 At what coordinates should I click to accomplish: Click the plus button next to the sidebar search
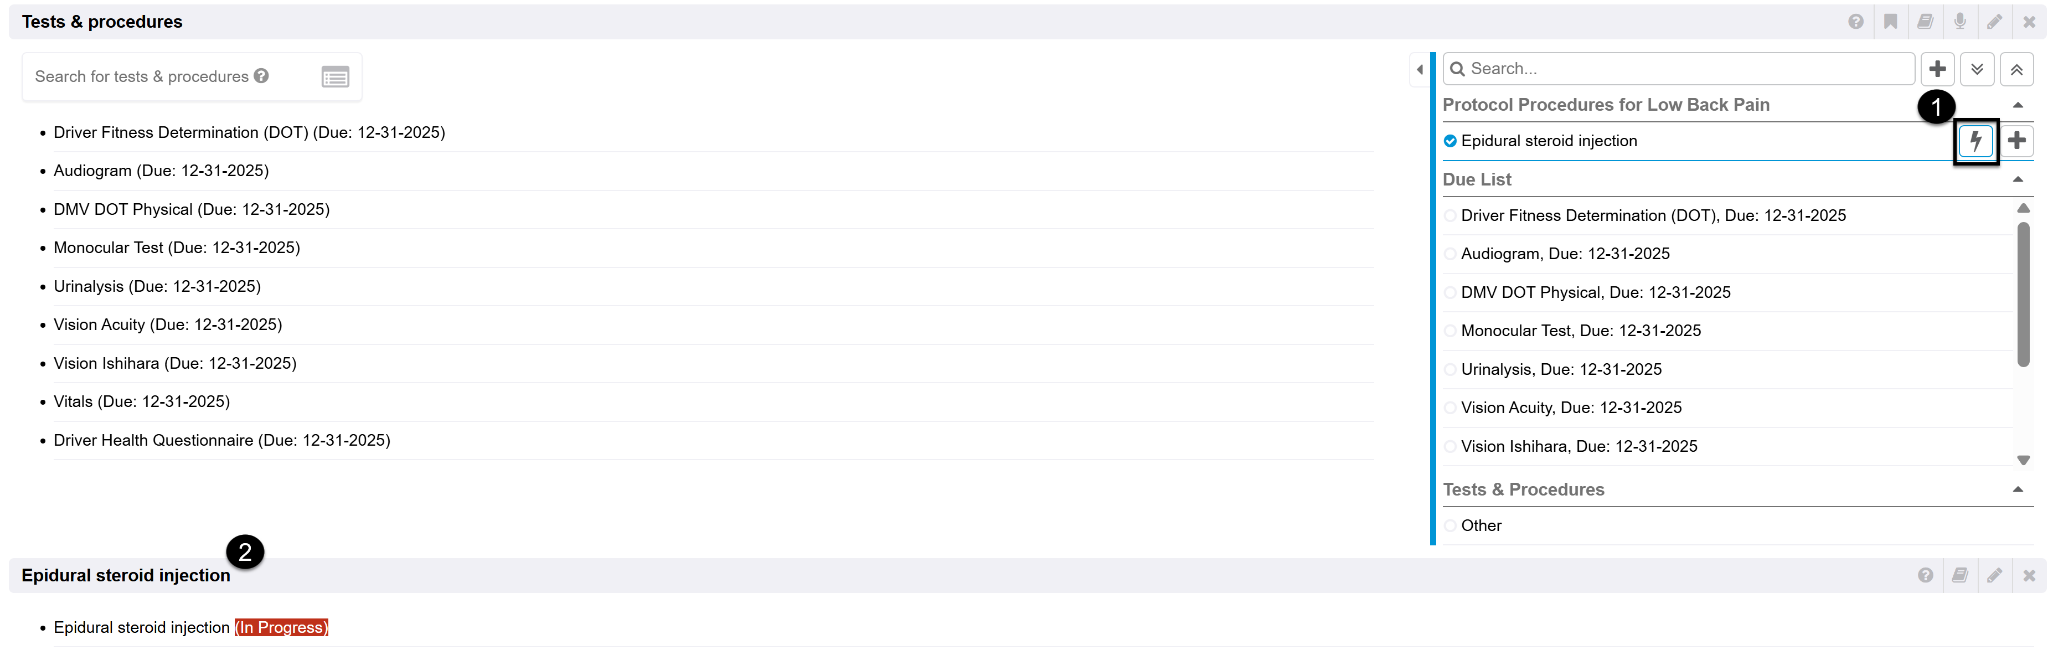[x=1937, y=69]
